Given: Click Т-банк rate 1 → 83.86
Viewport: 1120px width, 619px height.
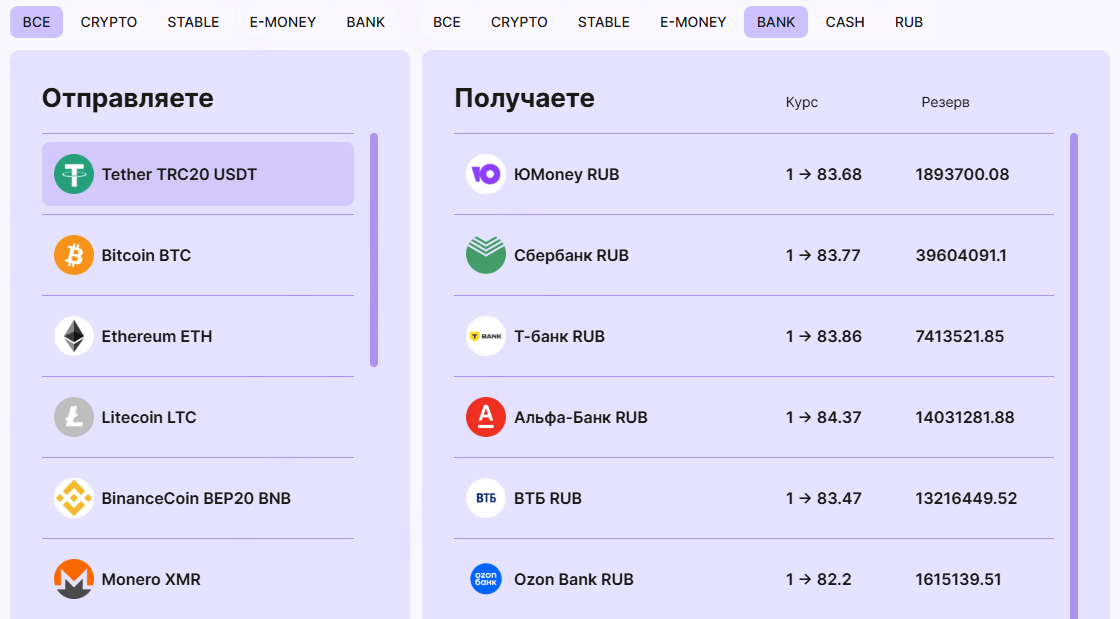Looking at the screenshot, I should coord(824,336).
